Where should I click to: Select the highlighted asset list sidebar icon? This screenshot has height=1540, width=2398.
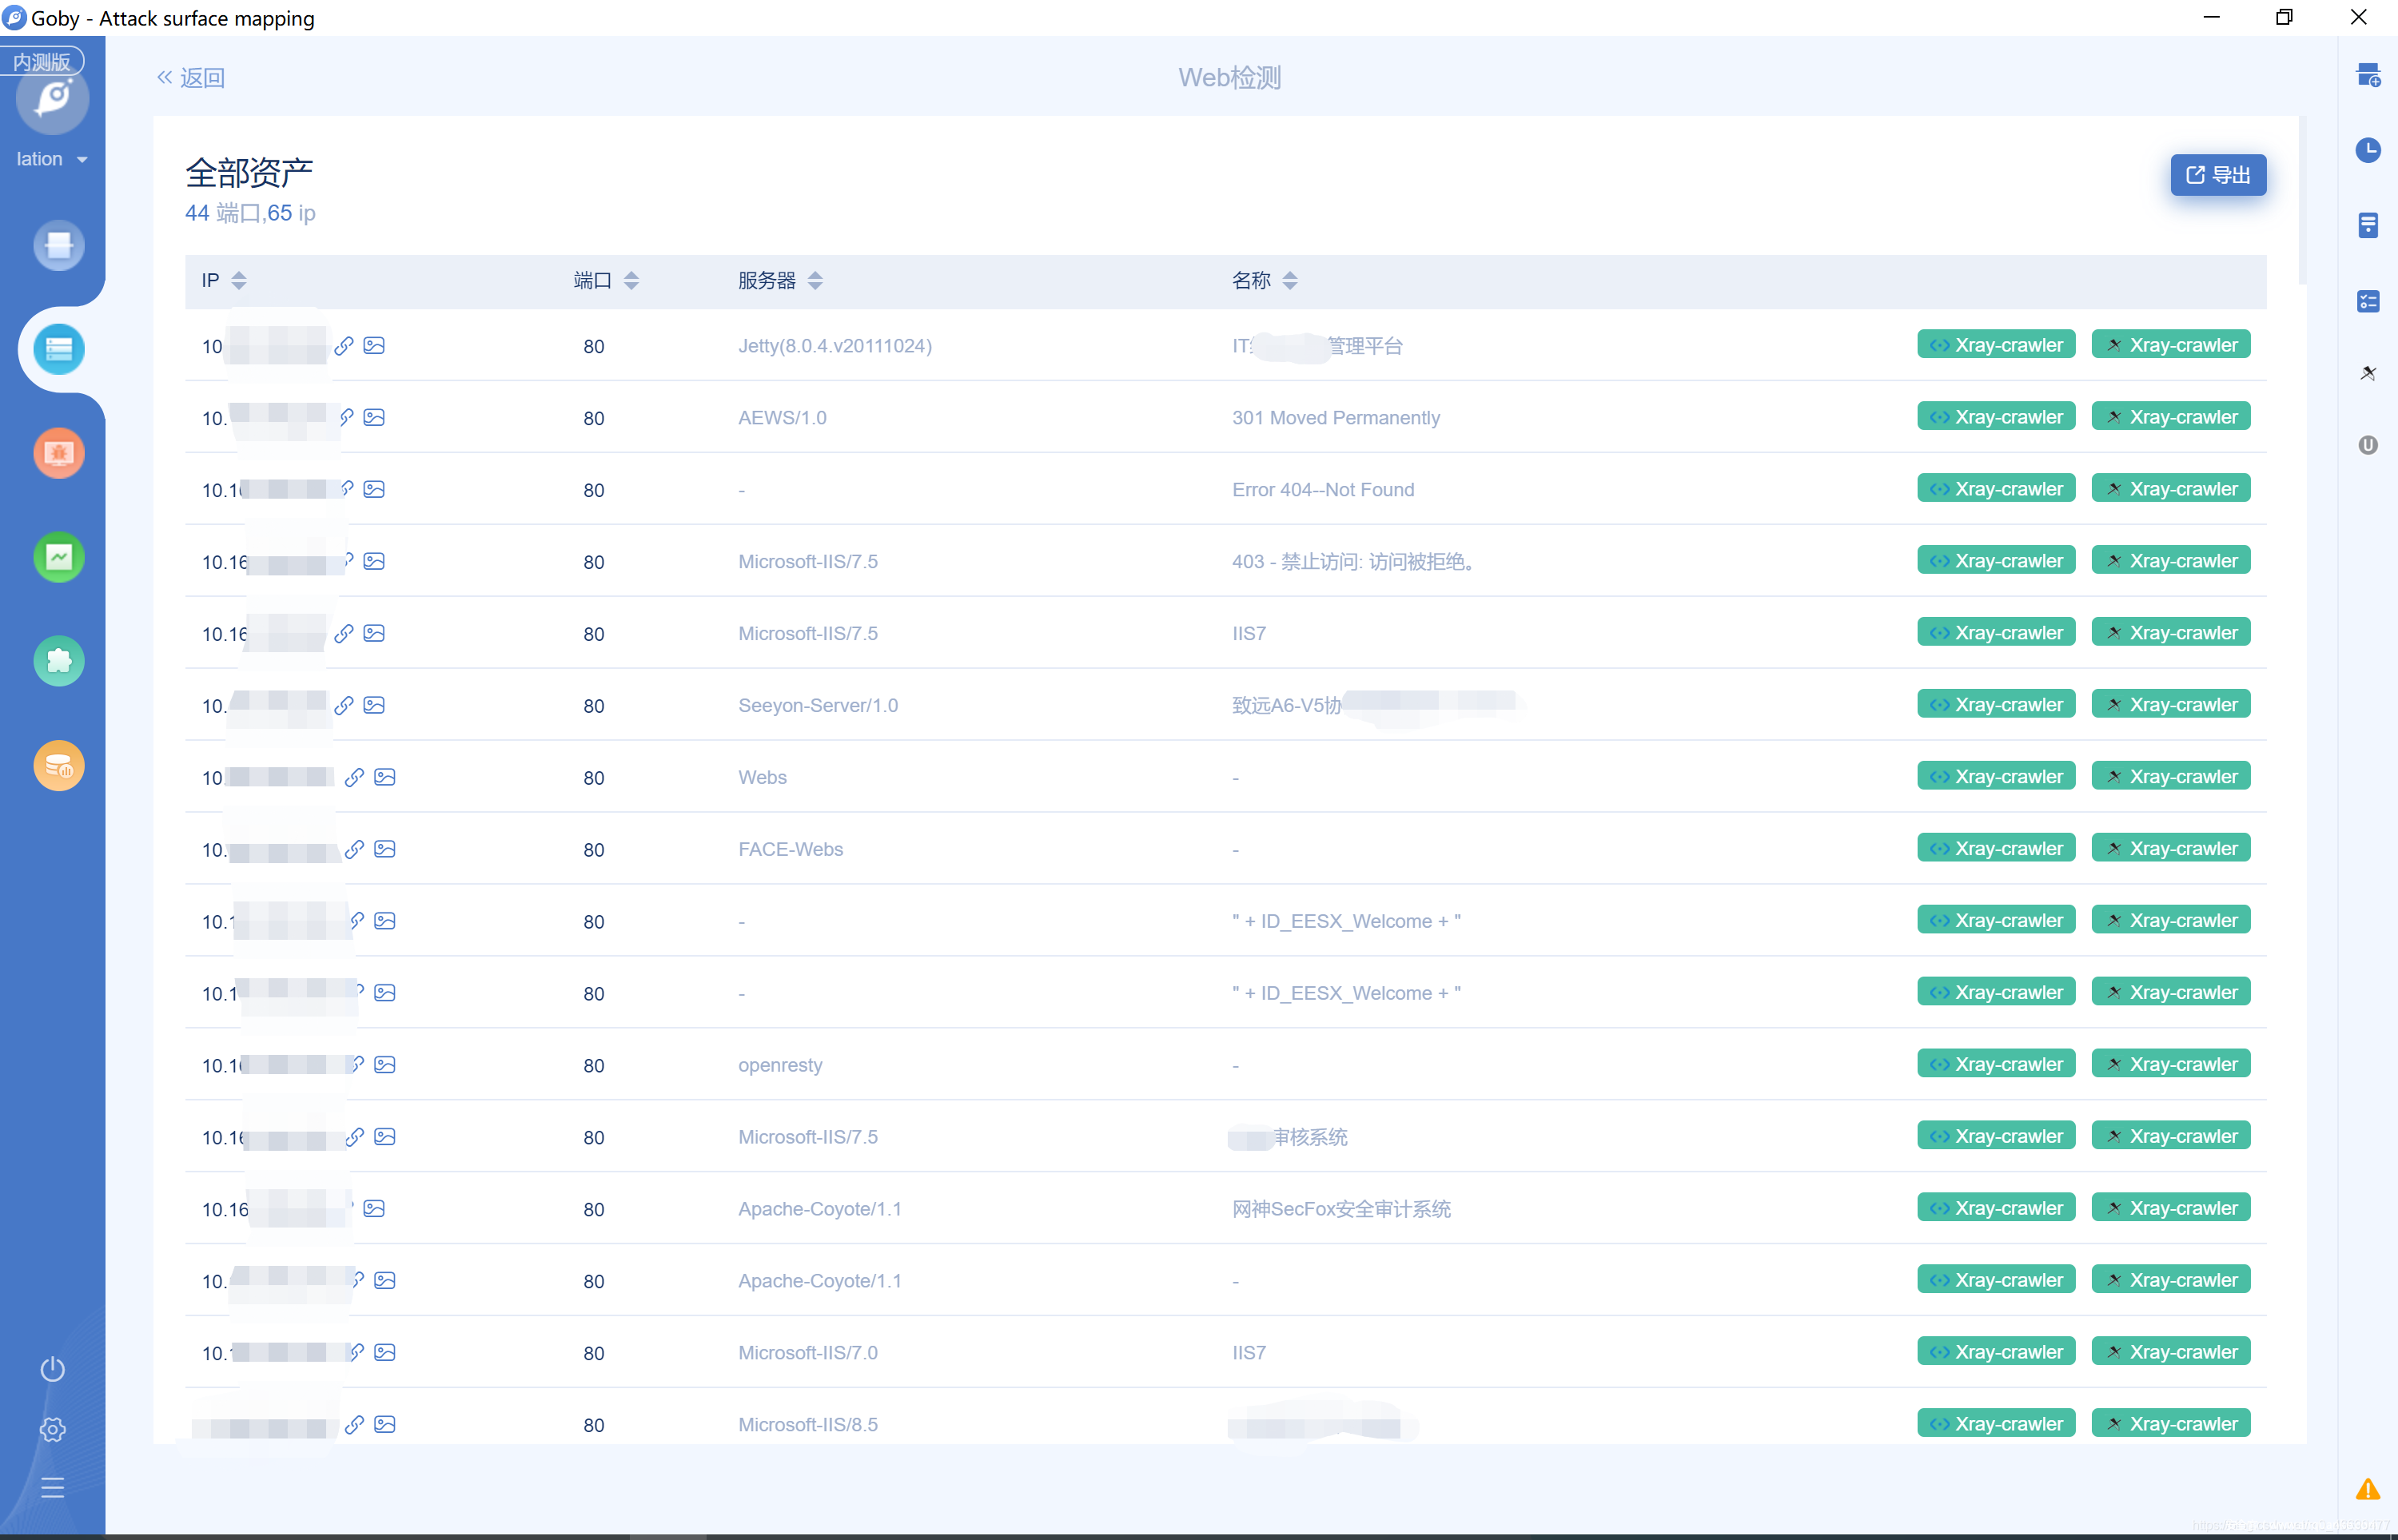click(59, 349)
